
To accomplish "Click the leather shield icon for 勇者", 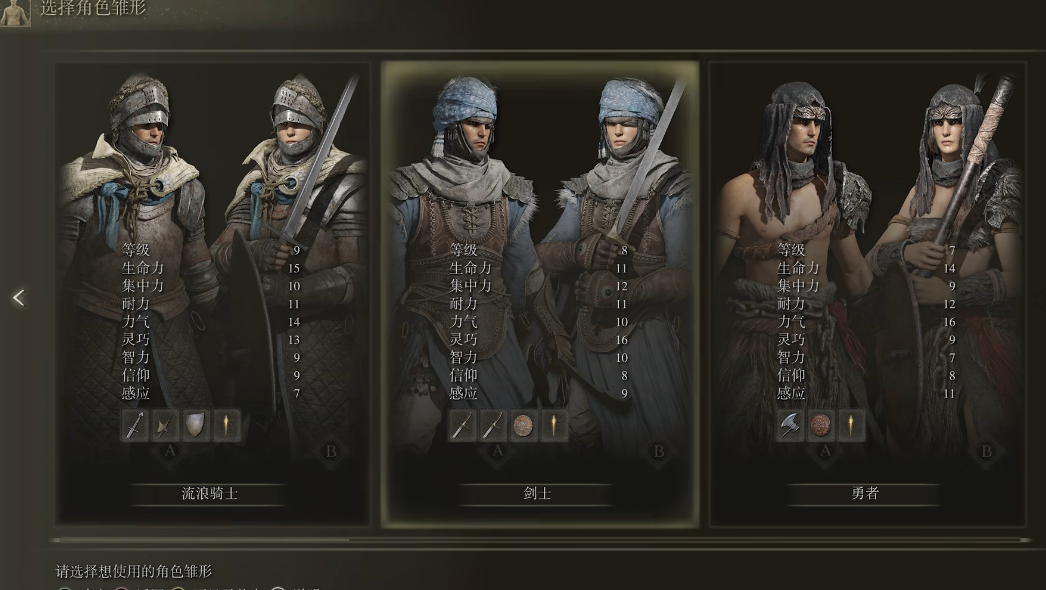I will click(x=821, y=425).
